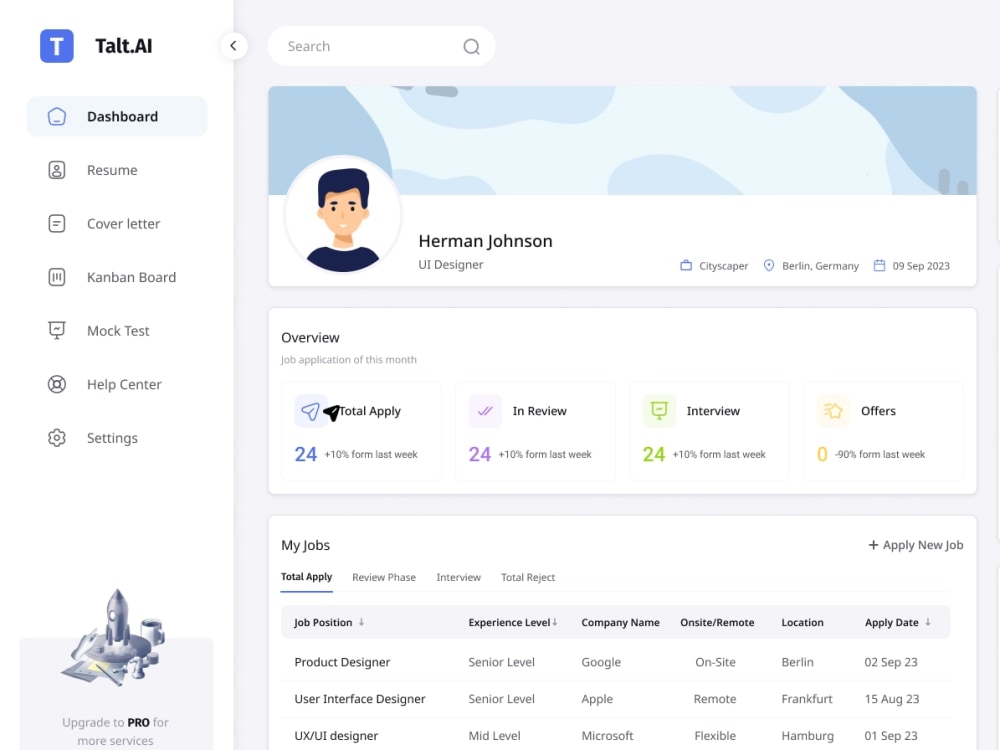
Task: Click the 02 Sep 23 apply date
Action: tap(891, 662)
